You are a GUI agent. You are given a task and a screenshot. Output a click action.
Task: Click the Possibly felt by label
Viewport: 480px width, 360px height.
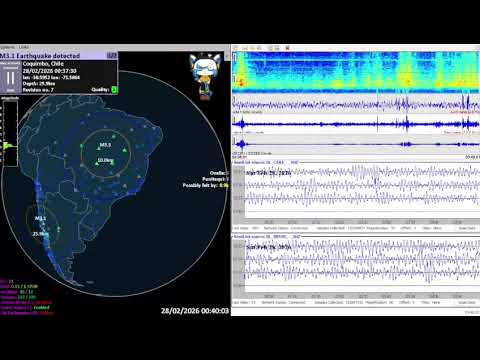coord(200,185)
